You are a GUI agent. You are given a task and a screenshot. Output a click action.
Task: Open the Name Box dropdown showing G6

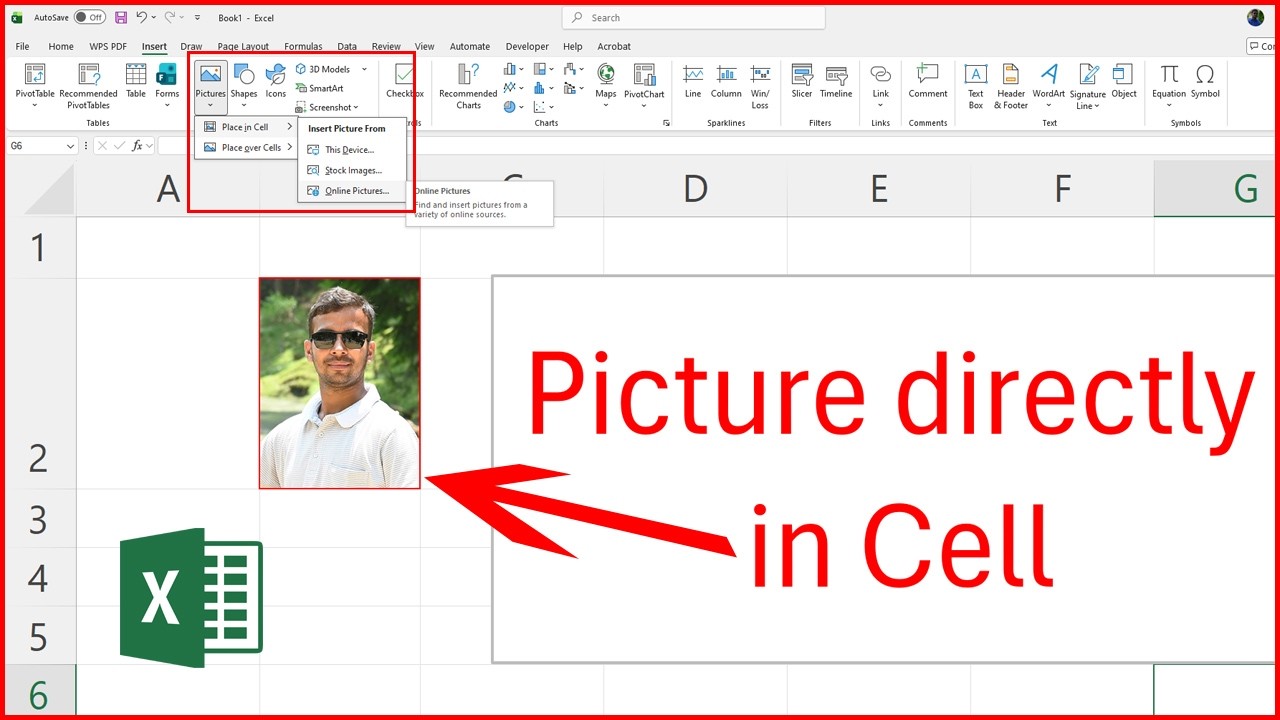pos(70,146)
